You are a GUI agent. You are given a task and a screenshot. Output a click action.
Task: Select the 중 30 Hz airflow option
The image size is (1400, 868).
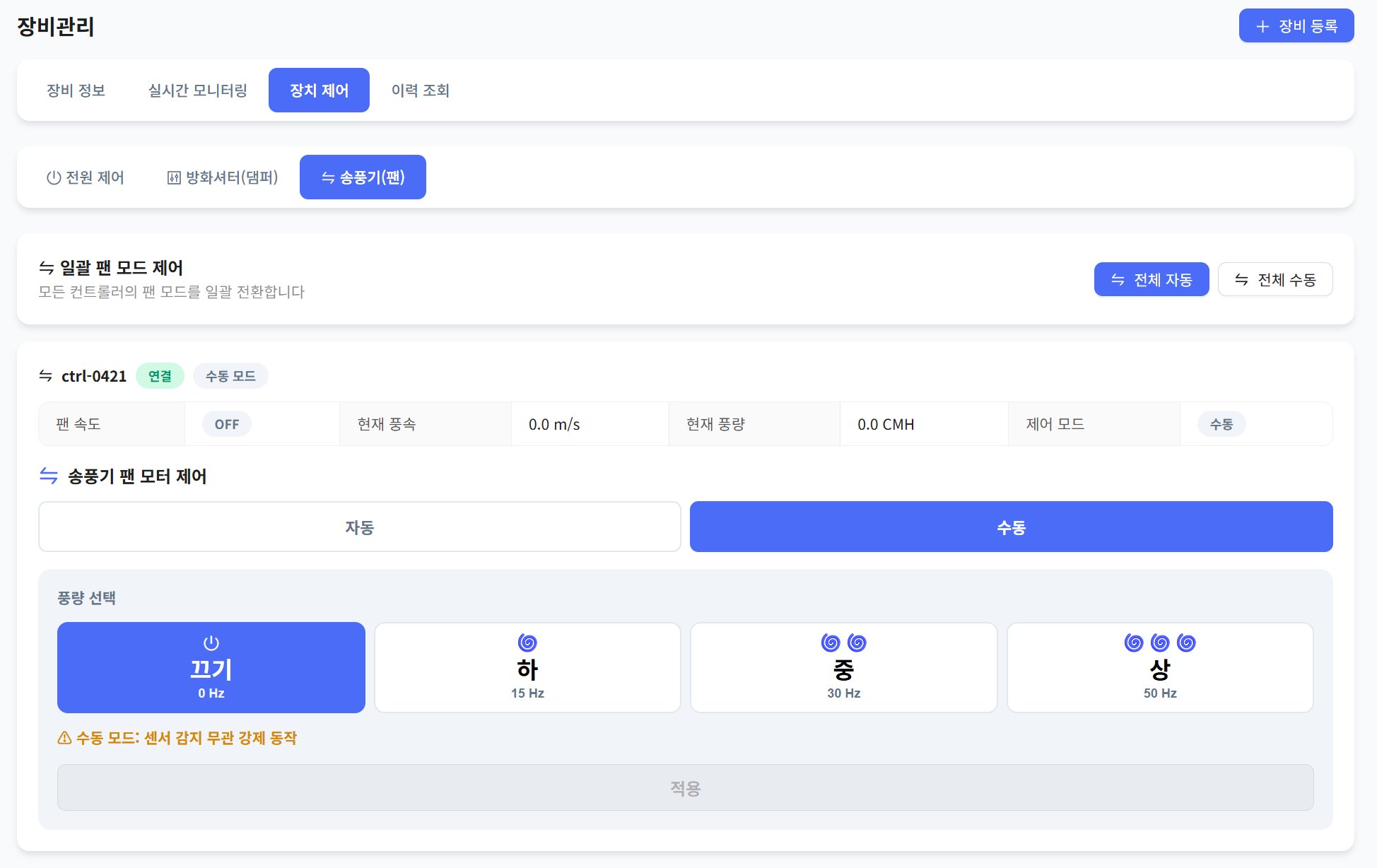click(844, 668)
